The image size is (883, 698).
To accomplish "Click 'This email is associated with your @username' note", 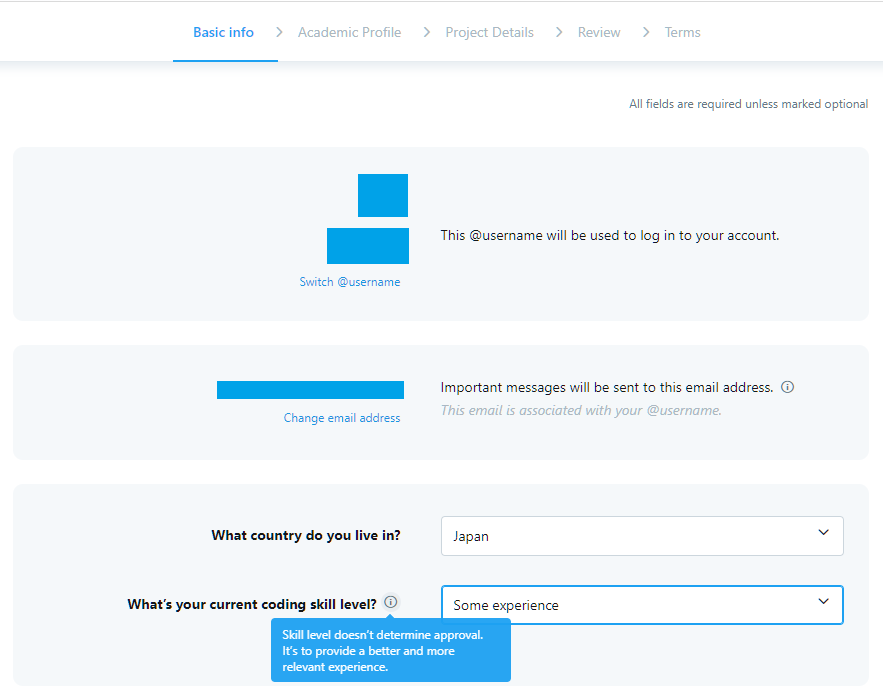I will pyautogui.click(x=581, y=411).
